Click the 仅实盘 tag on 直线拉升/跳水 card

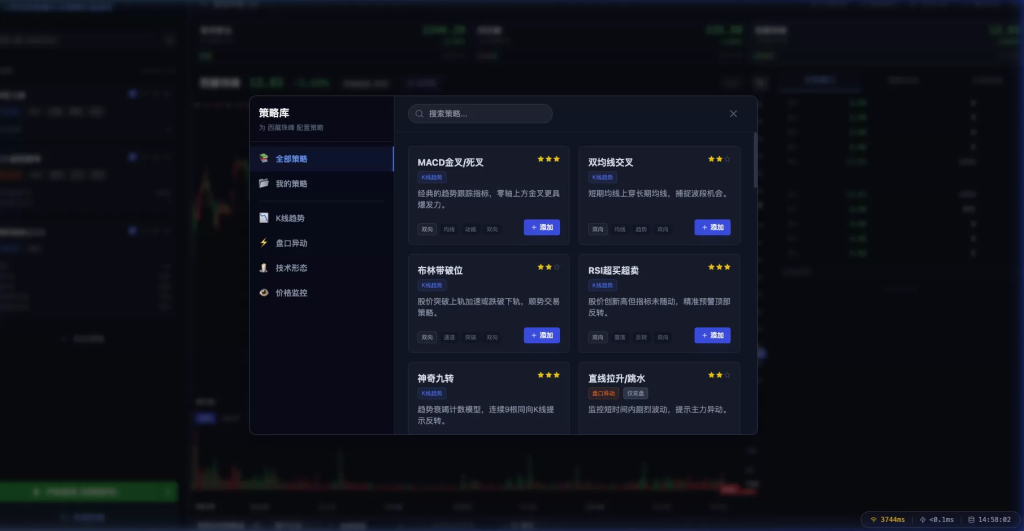coord(635,393)
